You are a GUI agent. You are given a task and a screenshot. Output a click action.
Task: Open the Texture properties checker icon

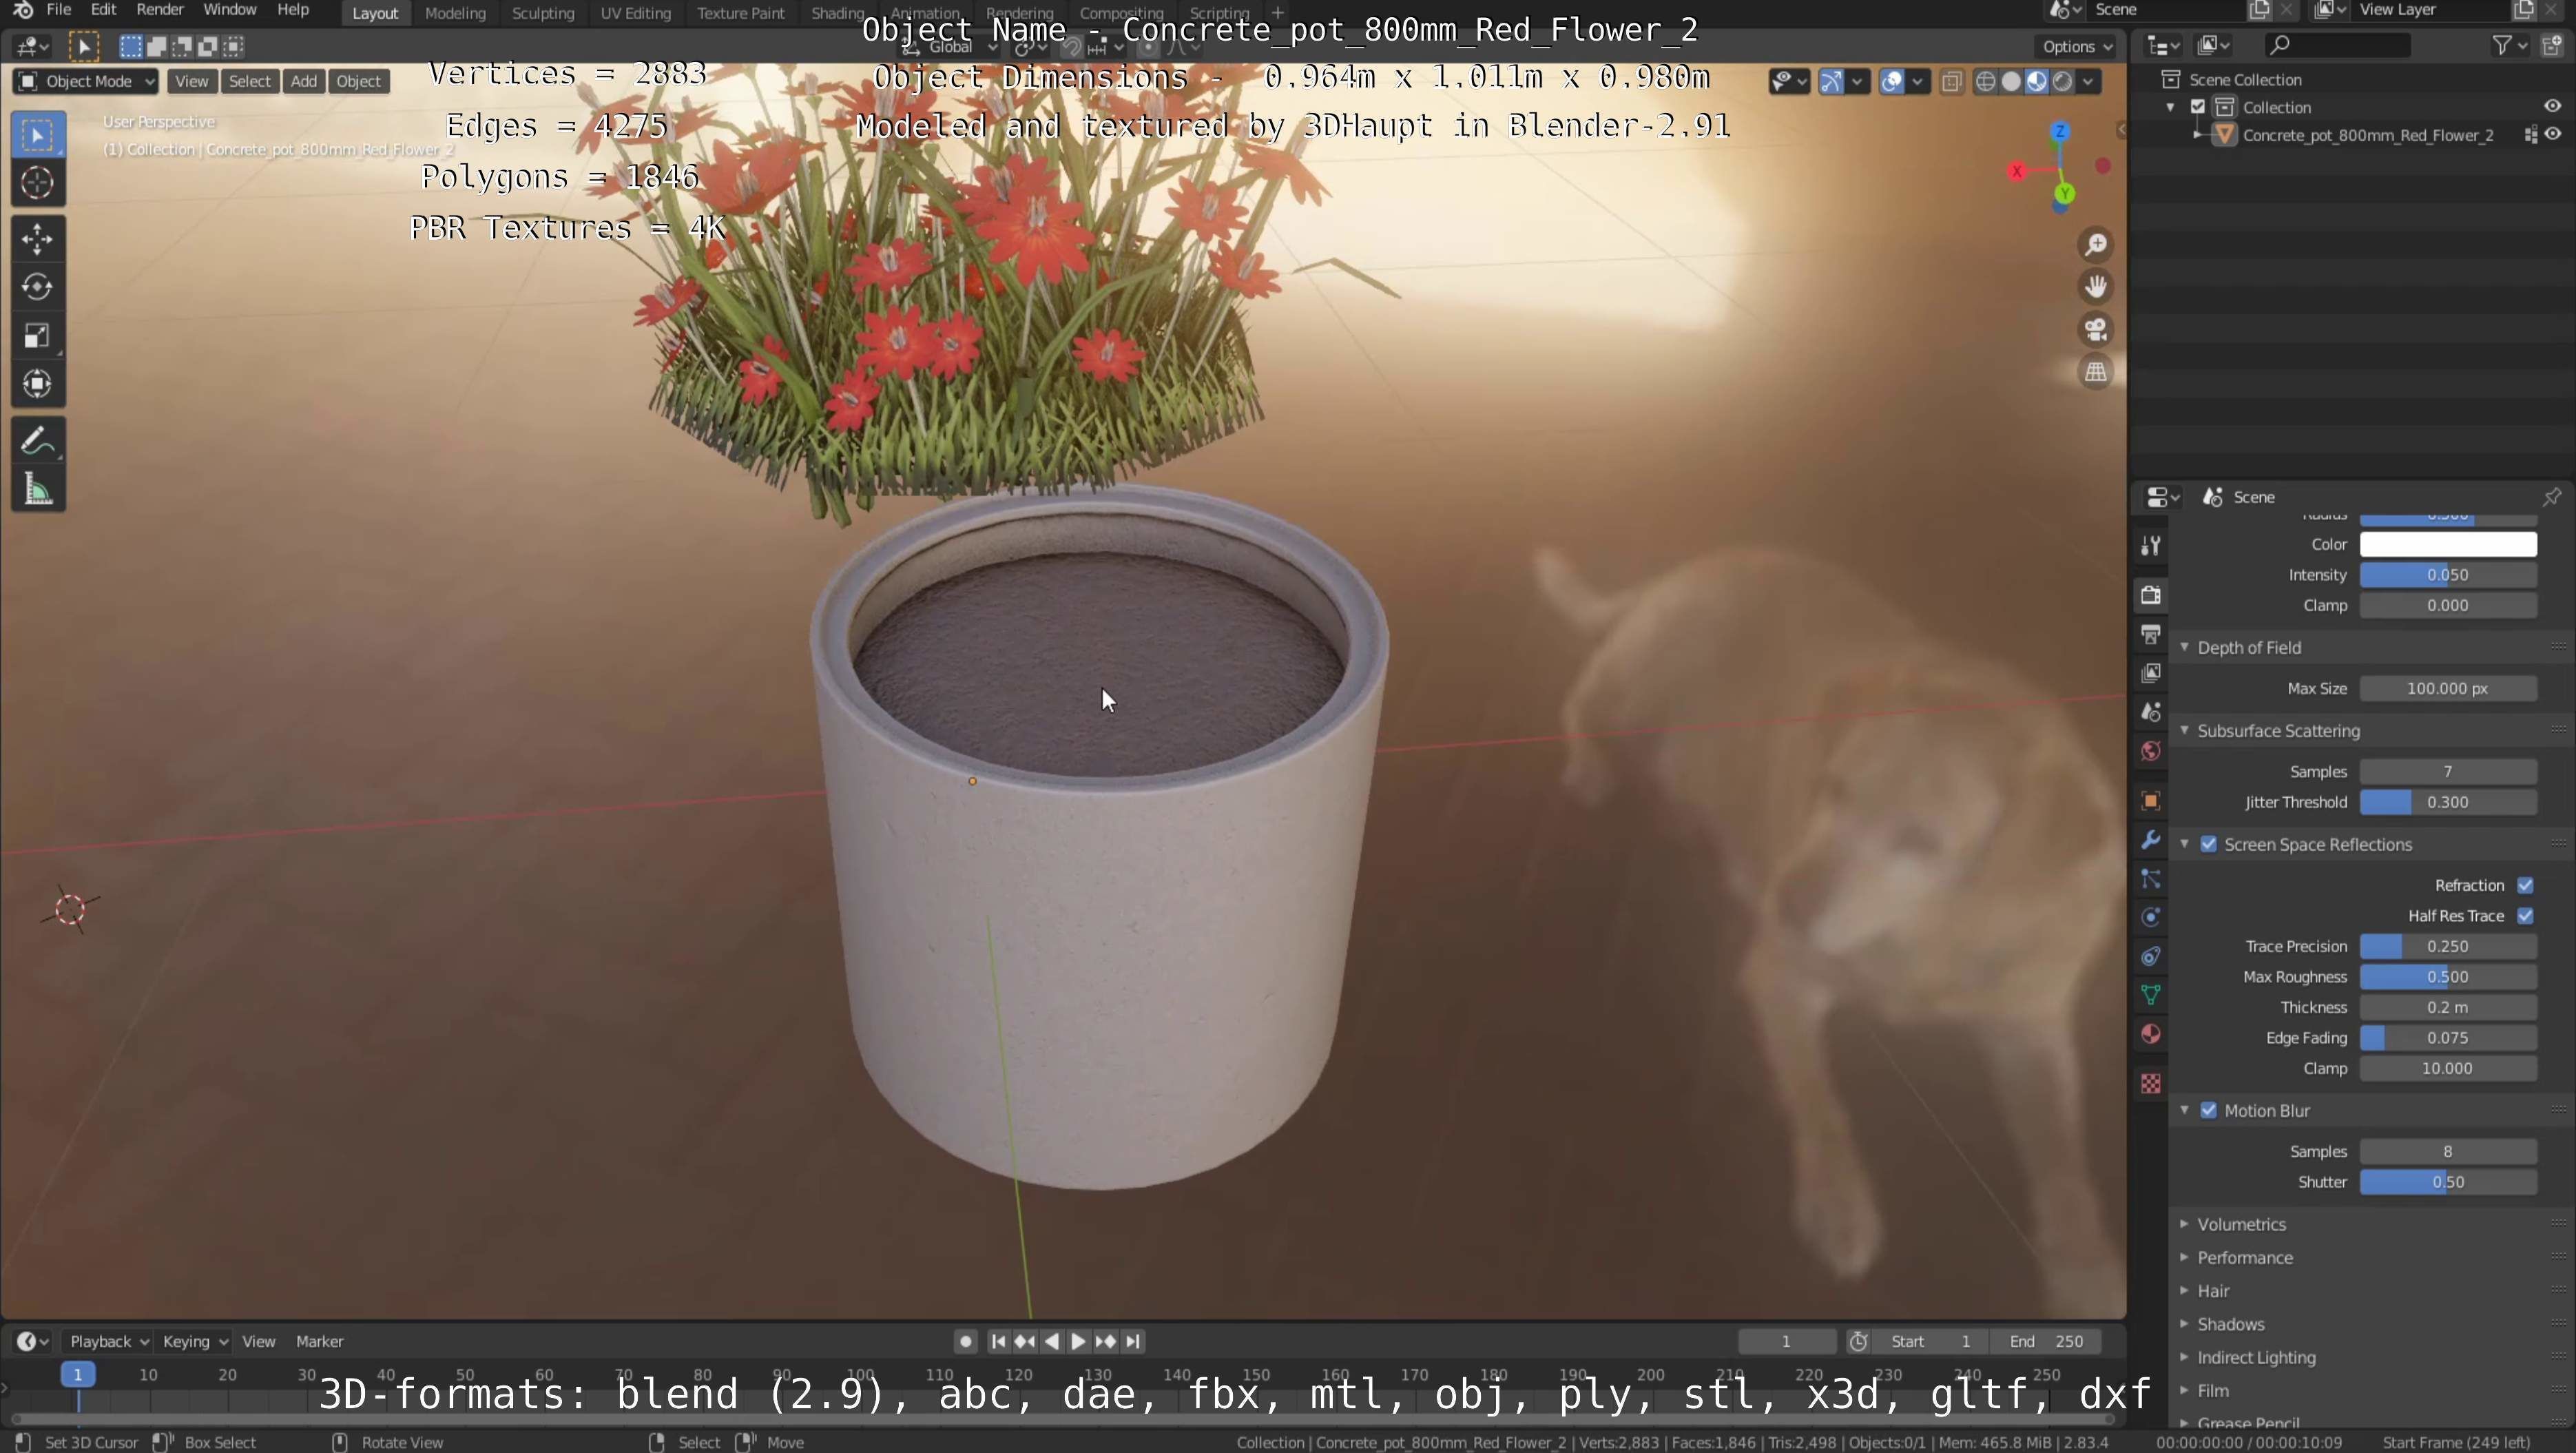point(2151,1084)
